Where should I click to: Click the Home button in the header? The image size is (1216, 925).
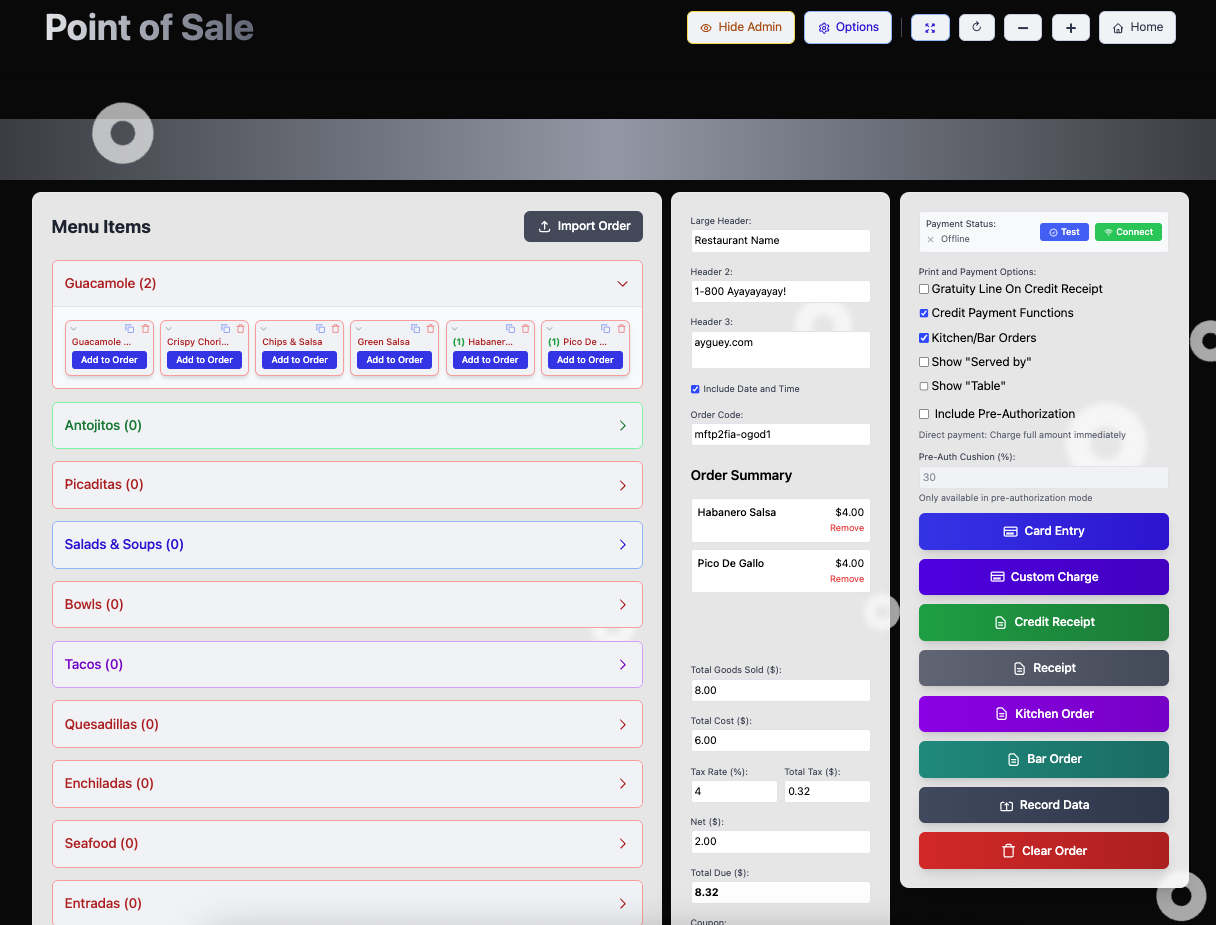(1137, 28)
